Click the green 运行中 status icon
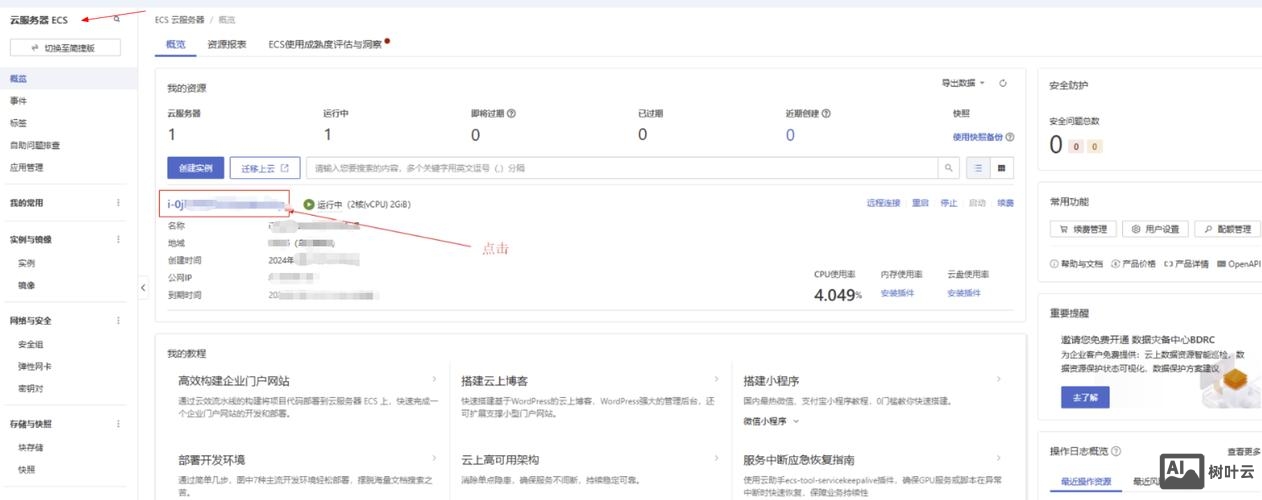Image resolution: width=1262 pixels, height=500 pixels. (309, 205)
